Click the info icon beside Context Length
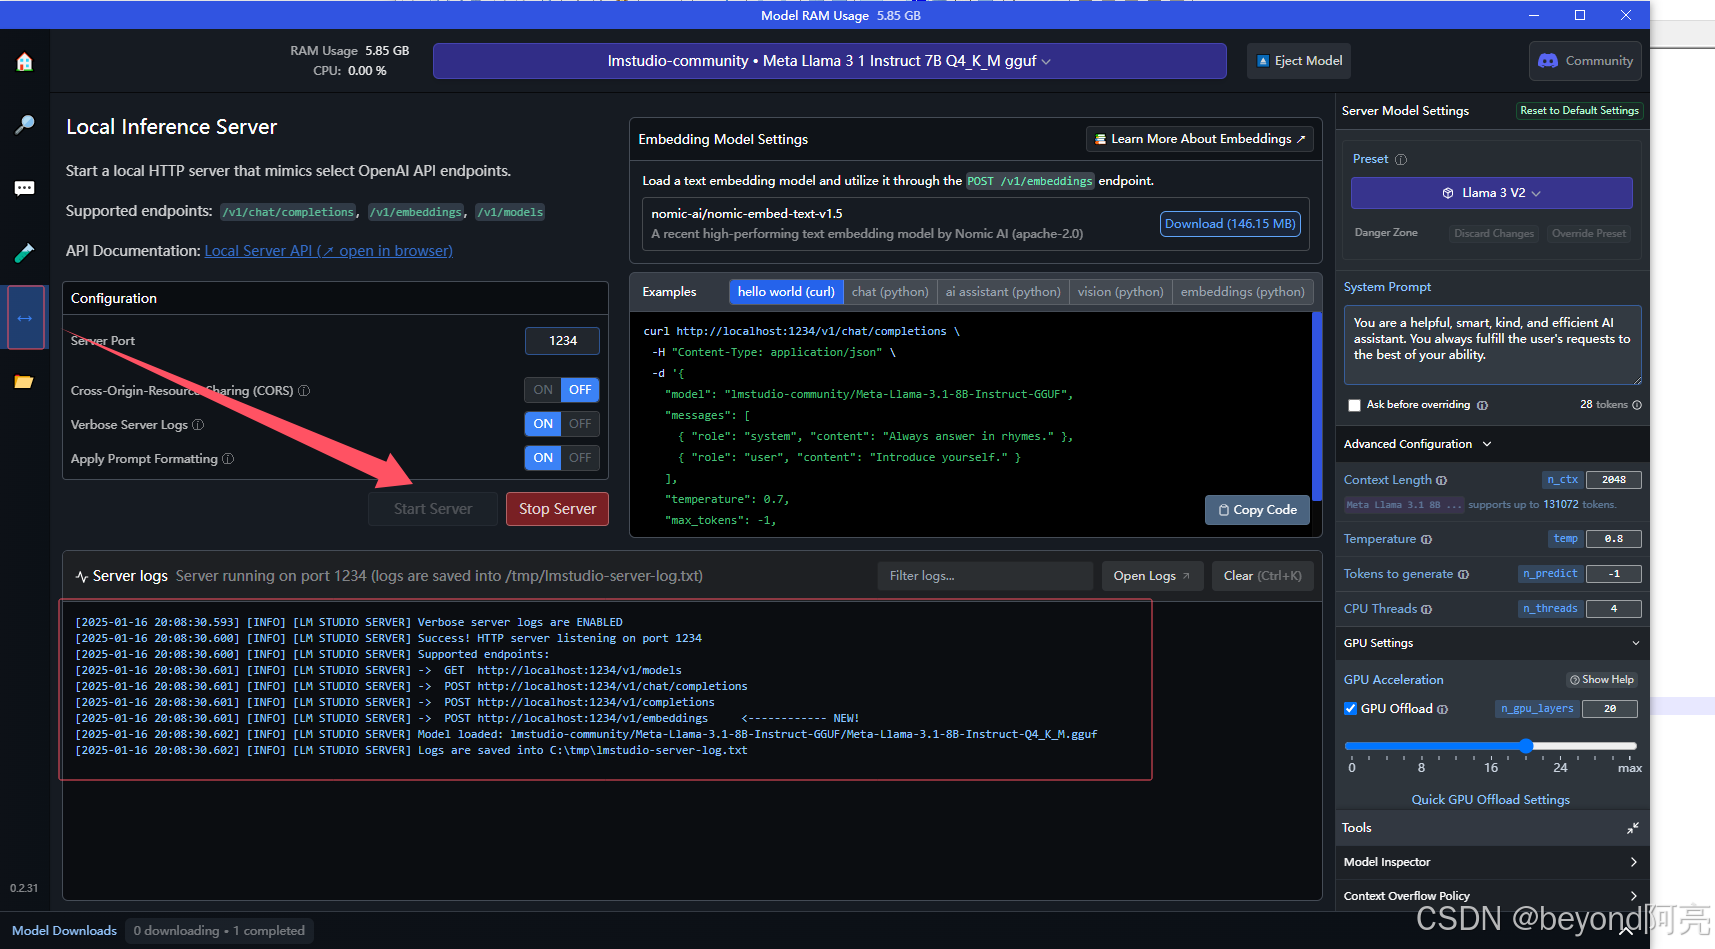1715x949 pixels. [1442, 481]
